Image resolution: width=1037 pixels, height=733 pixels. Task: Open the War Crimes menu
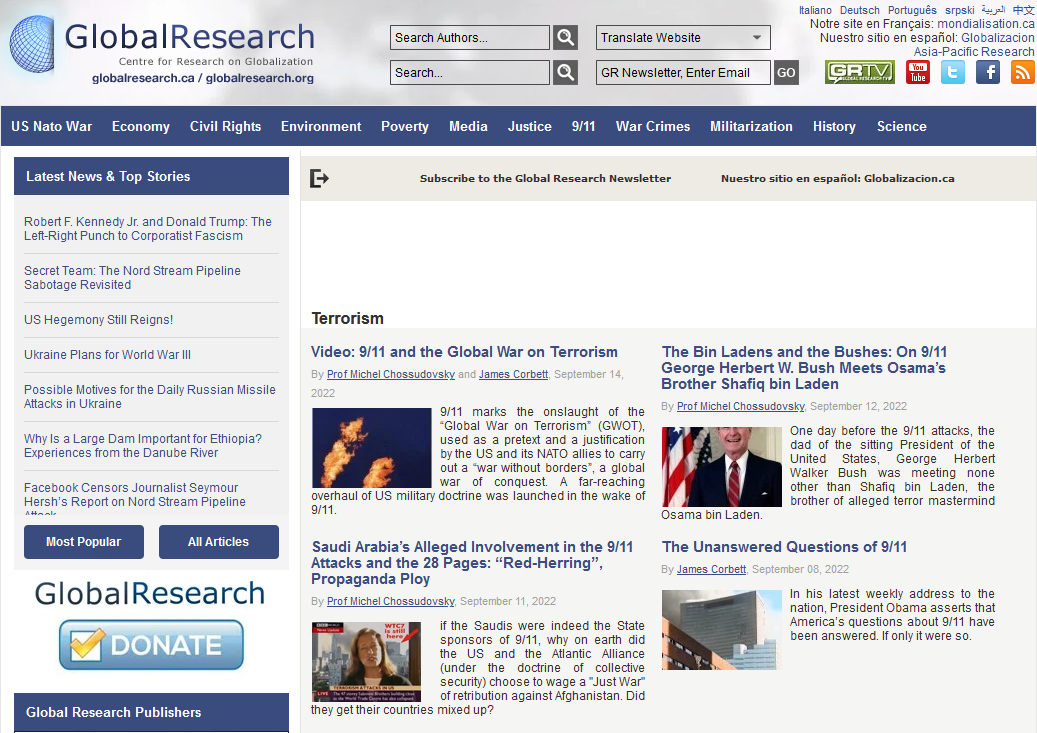point(653,126)
